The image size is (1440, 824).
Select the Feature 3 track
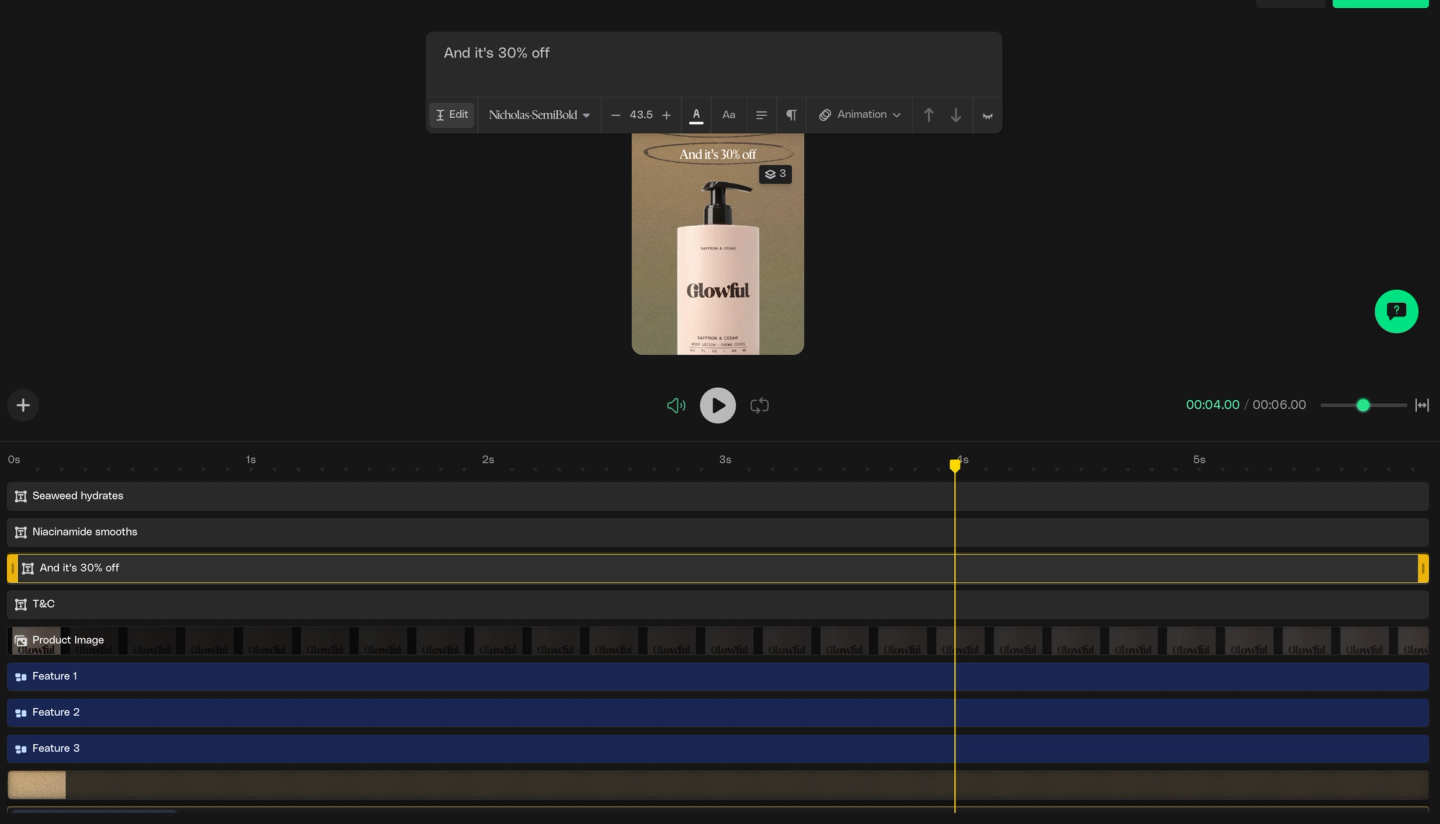(x=718, y=748)
